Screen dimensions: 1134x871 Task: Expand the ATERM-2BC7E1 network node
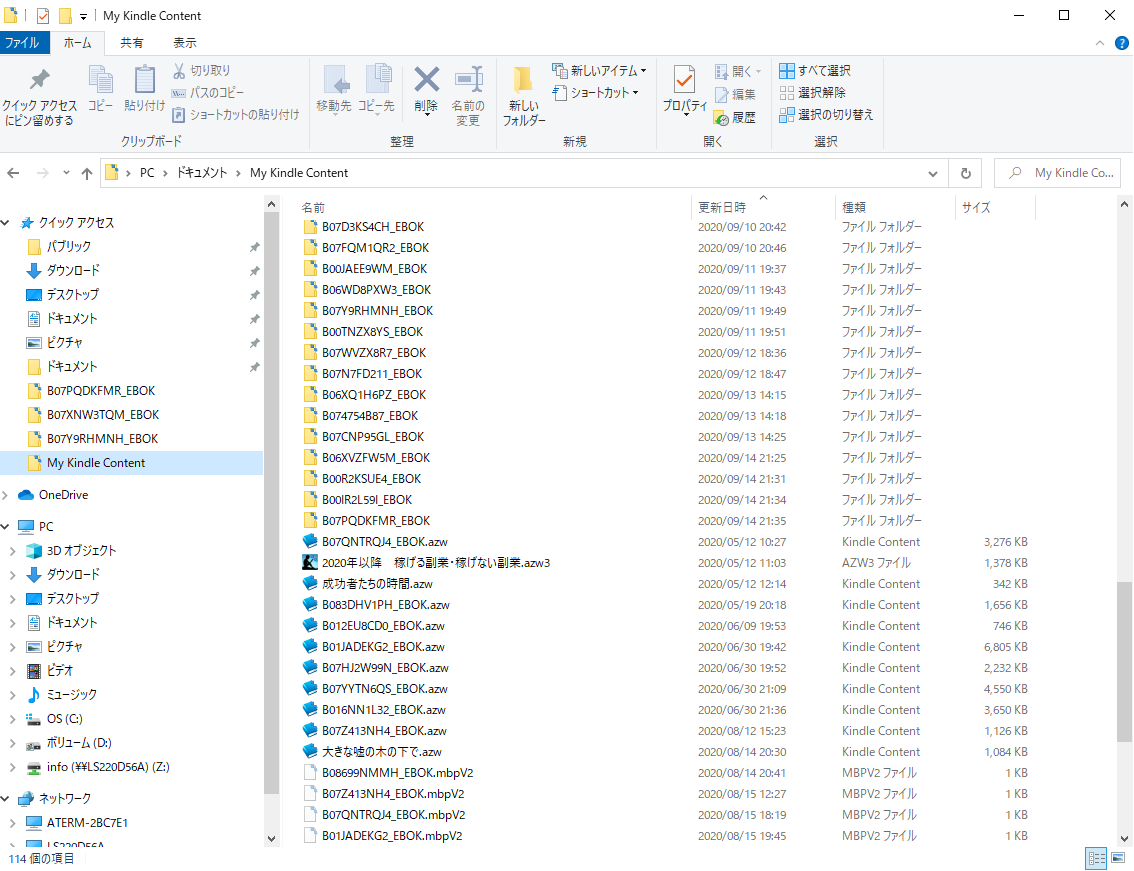point(13,823)
